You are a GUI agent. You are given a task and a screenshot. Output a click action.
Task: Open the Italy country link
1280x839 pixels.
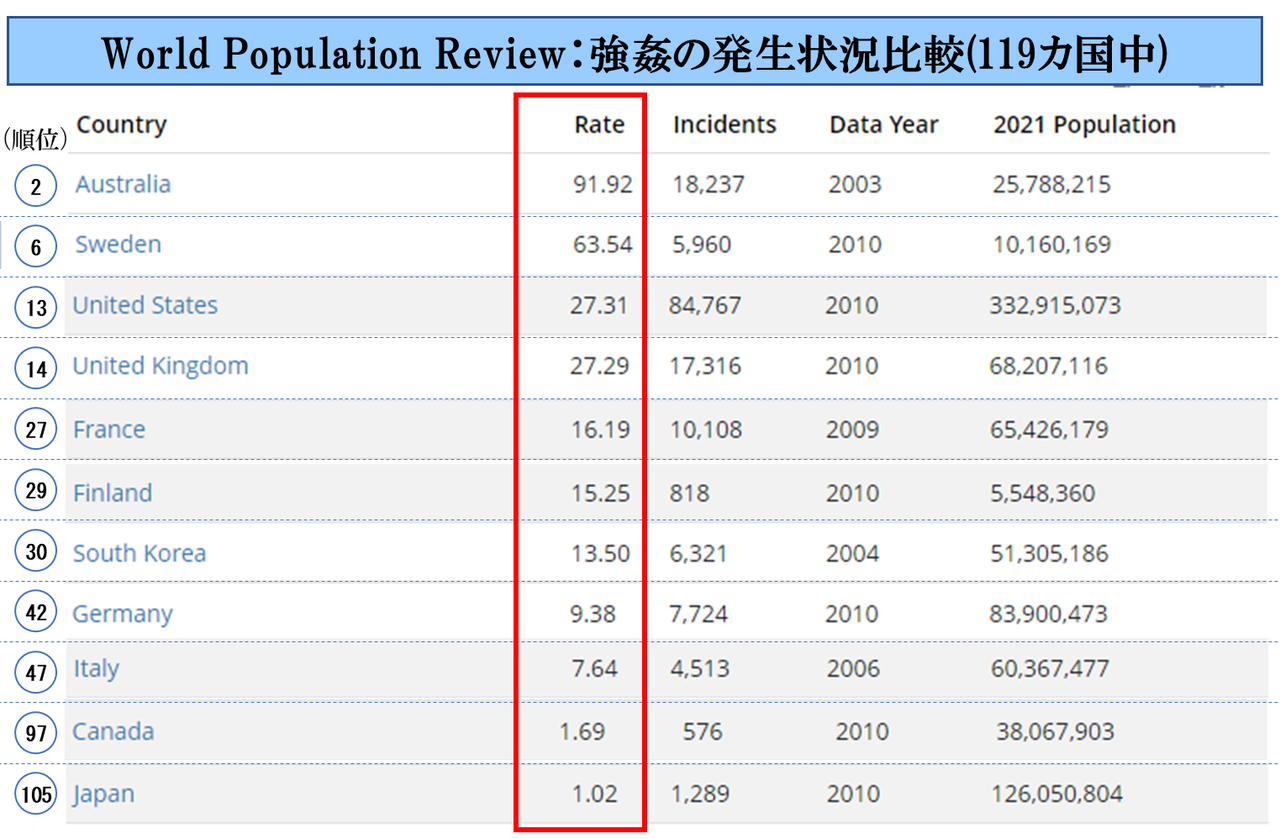click(x=96, y=669)
